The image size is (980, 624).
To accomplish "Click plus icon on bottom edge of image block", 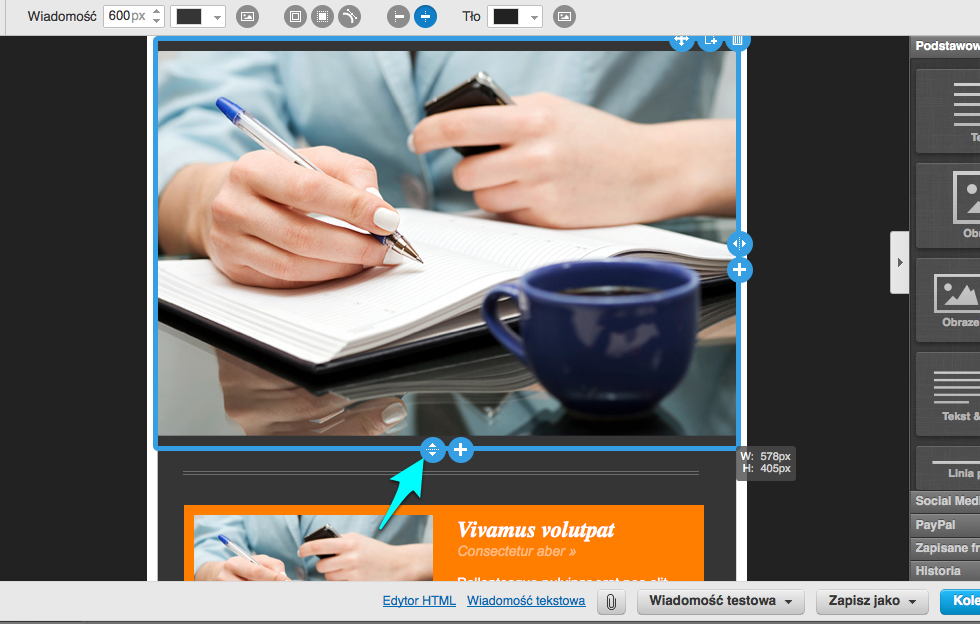I will point(461,450).
